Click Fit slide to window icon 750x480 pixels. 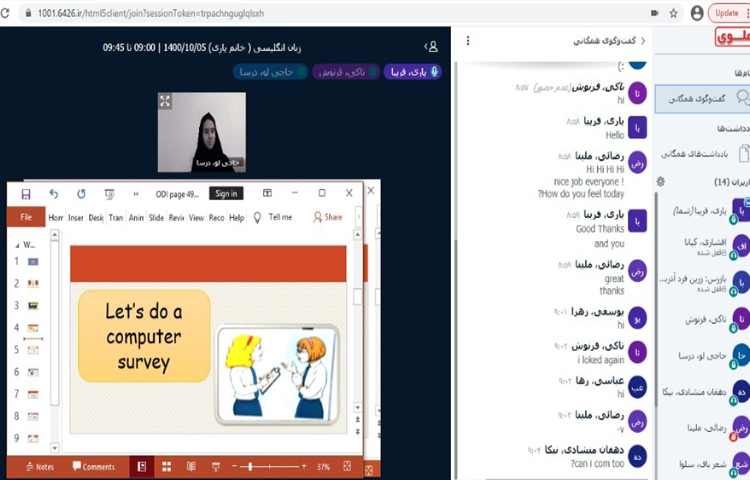tap(347, 467)
